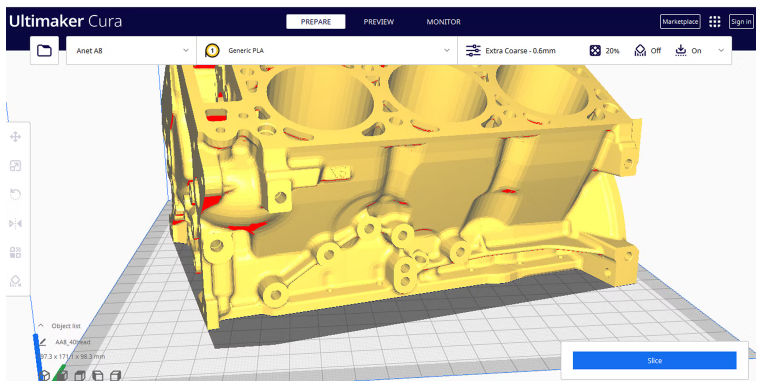Click the Ultimaker Cura logo
Viewport: 768px width, 387px height.
[65, 21]
